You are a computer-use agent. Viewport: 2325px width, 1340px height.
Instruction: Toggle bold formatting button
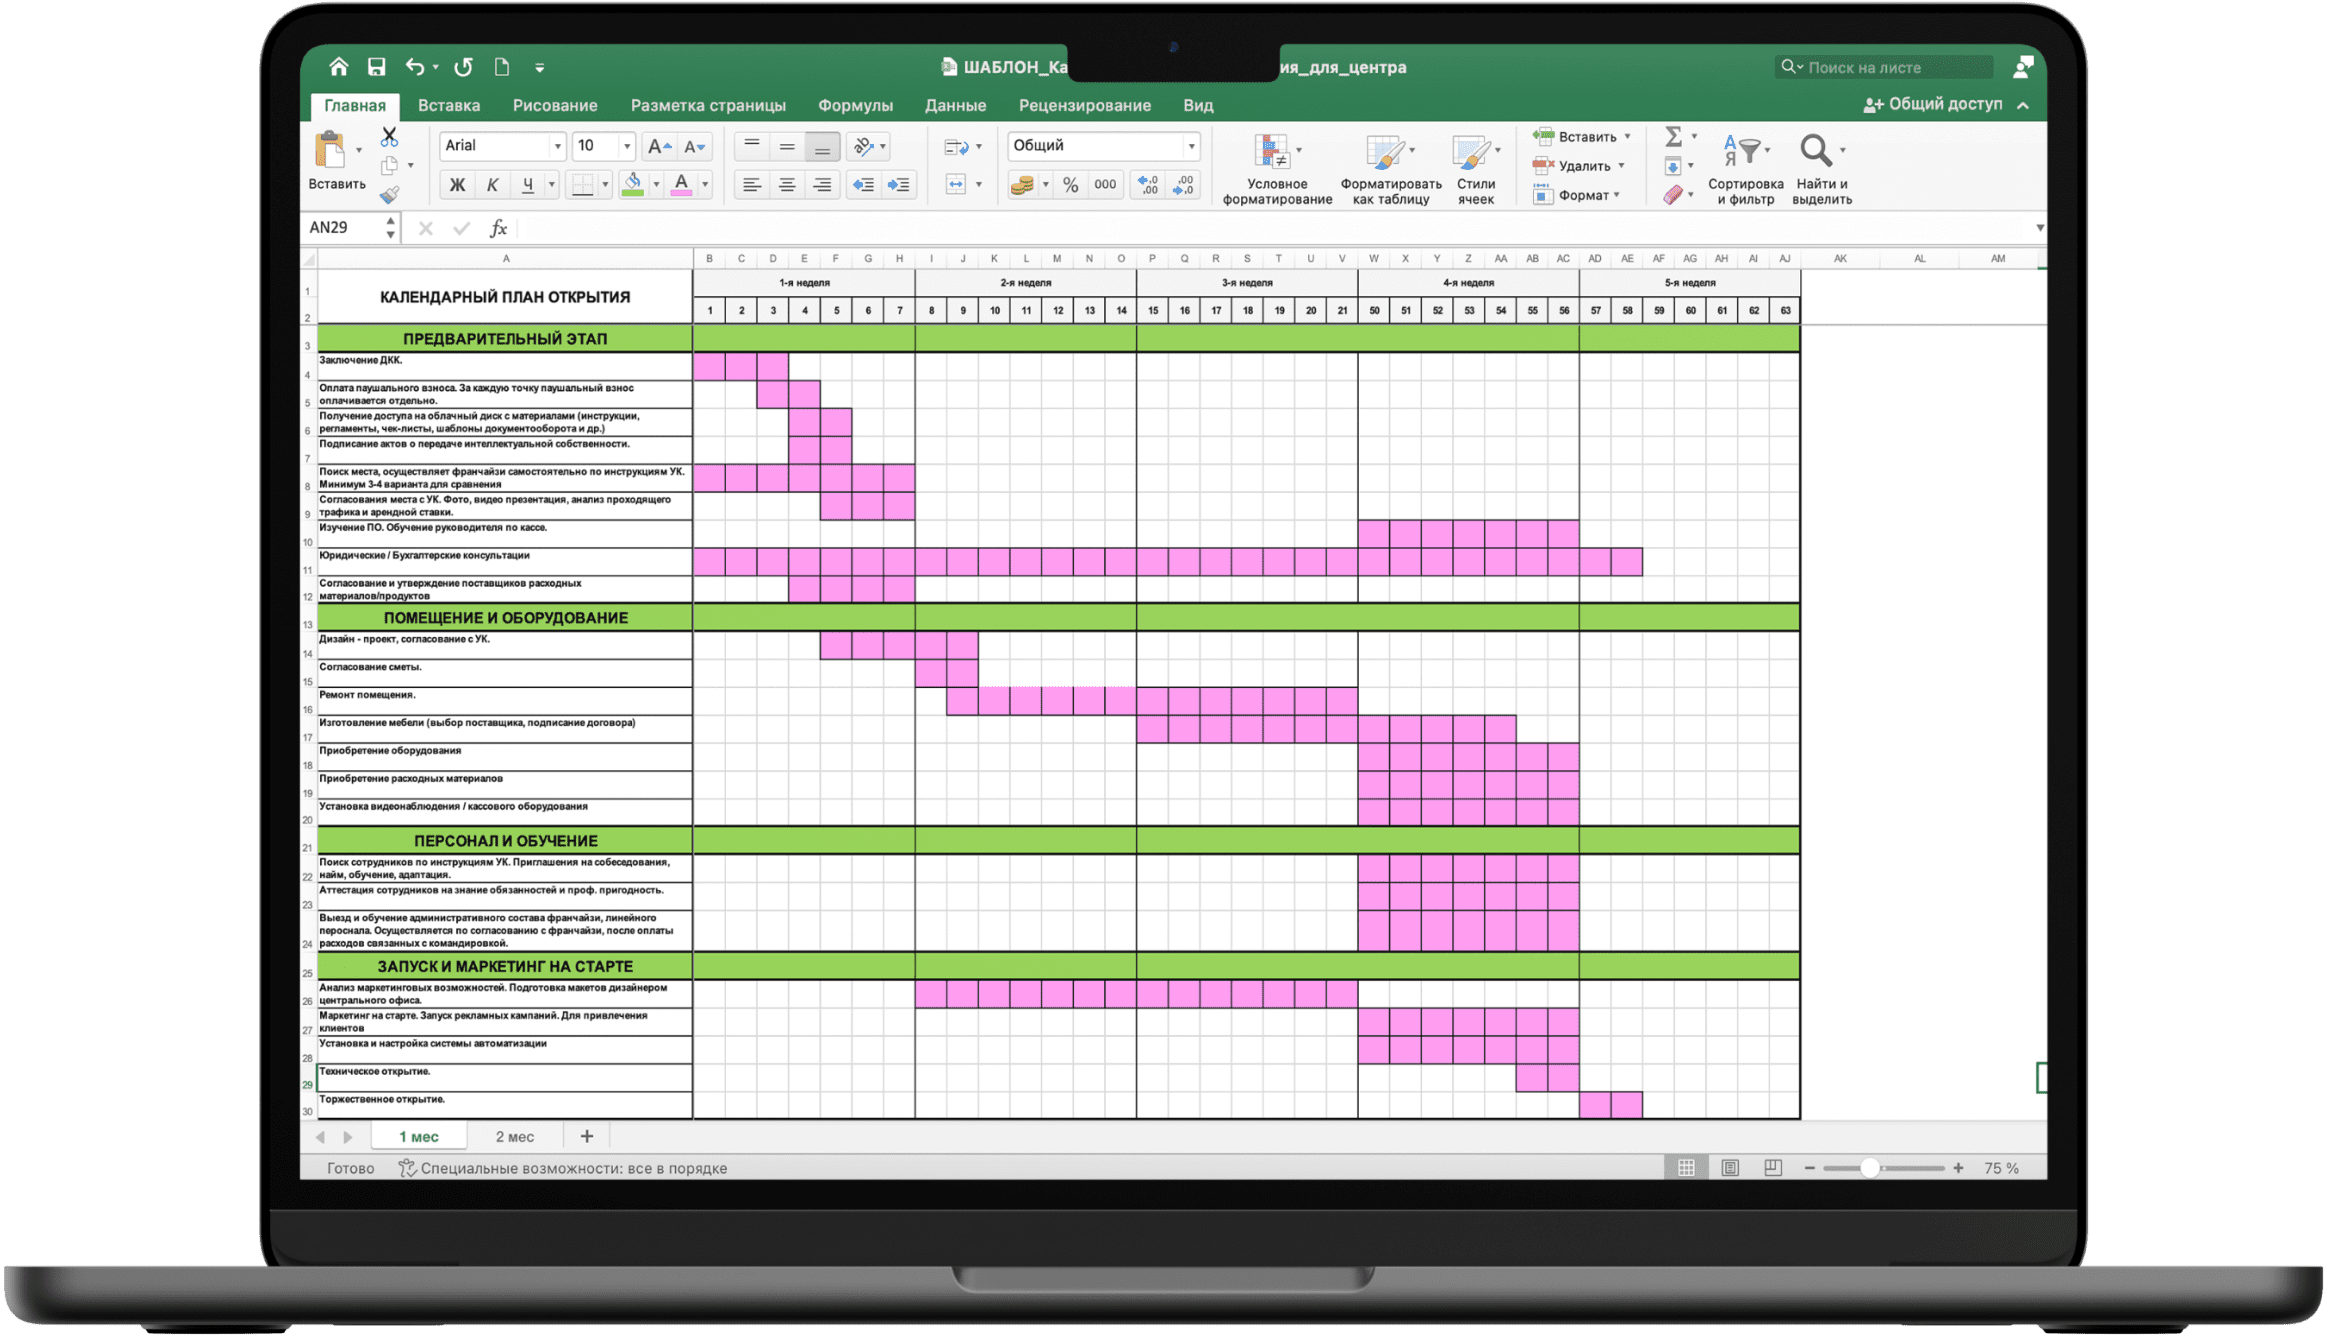[457, 185]
